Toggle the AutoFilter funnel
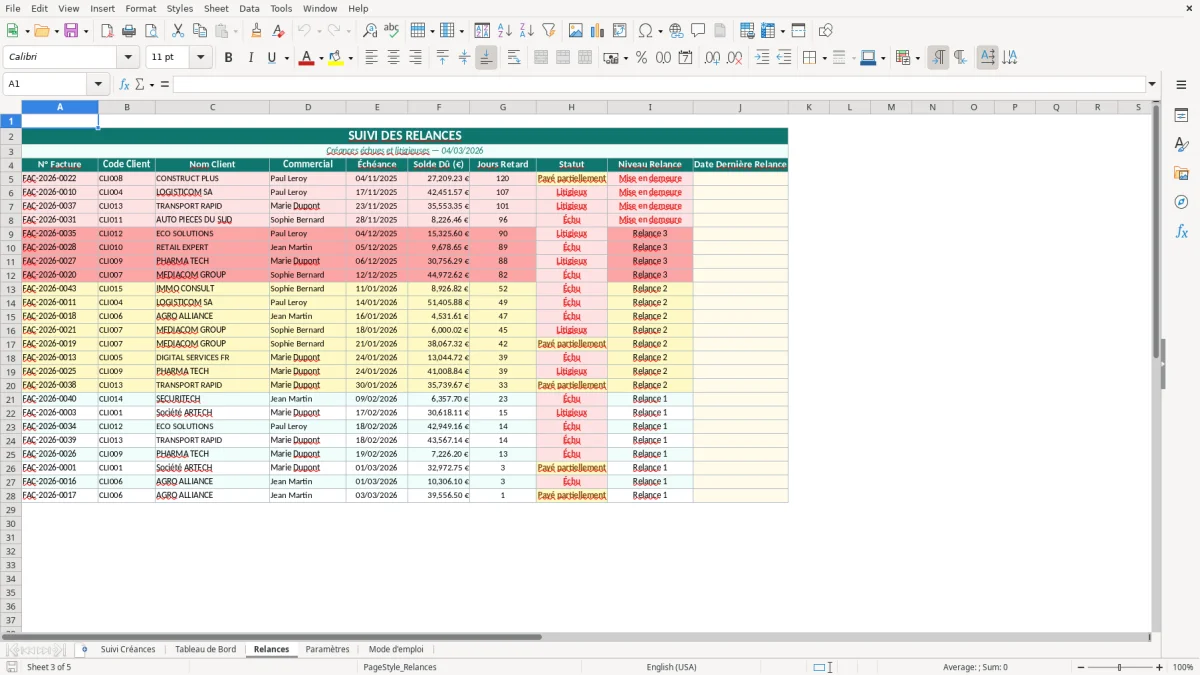Image resolution: width=1200 pixels, height=675 pixels. pos(548,31)
